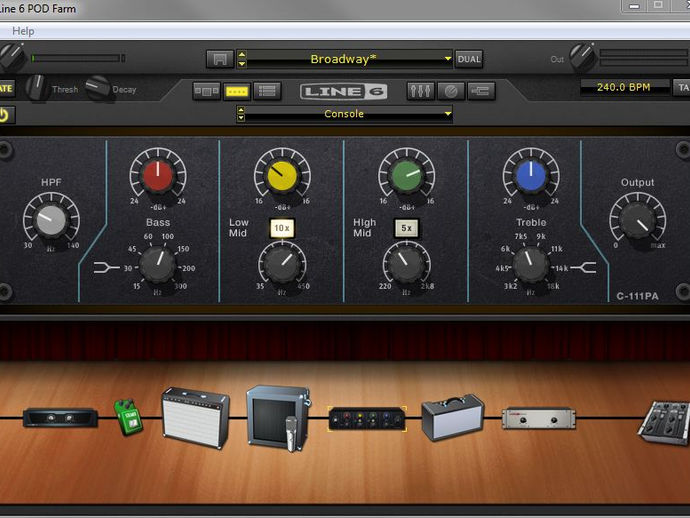
Task: Open the Help menu
Action: click(23, 31)
